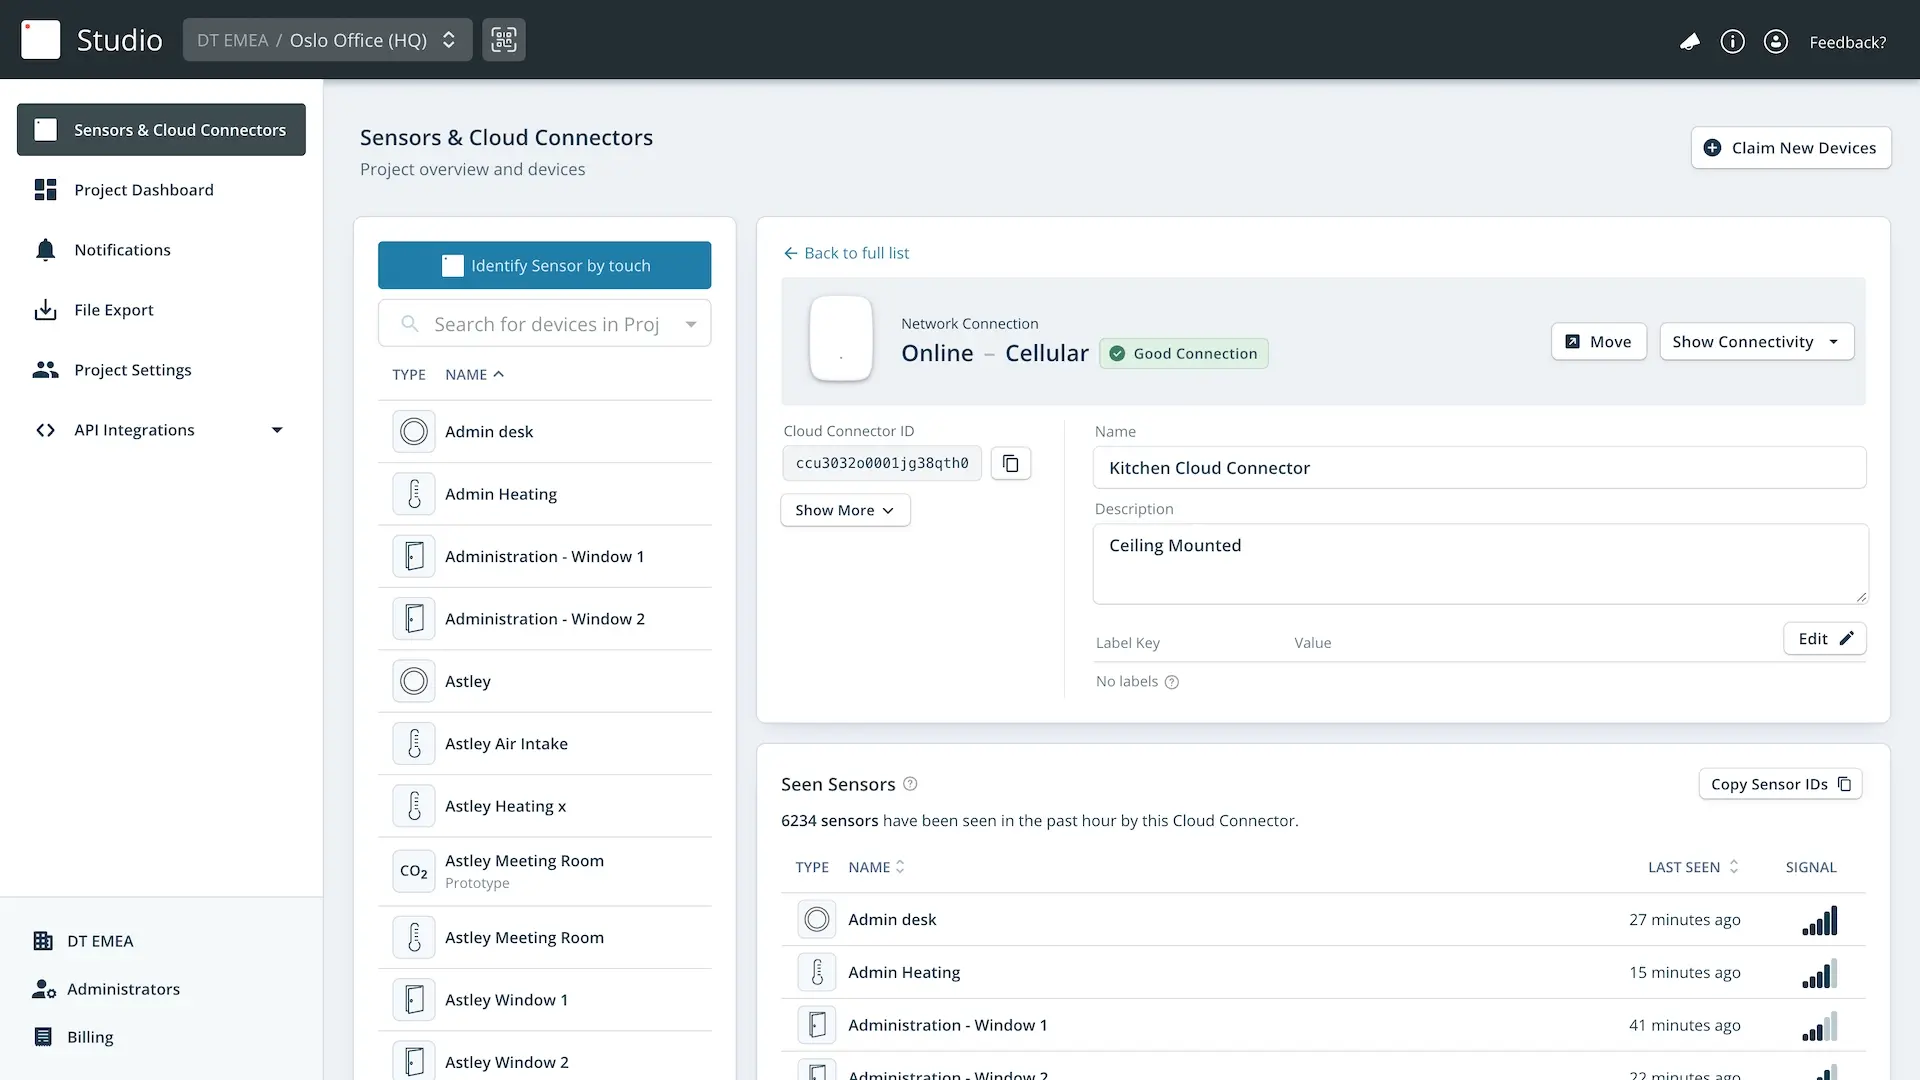
Task: Click the Seen Sensors help icon
Action: pyautogui.click(x=910, y=784)
